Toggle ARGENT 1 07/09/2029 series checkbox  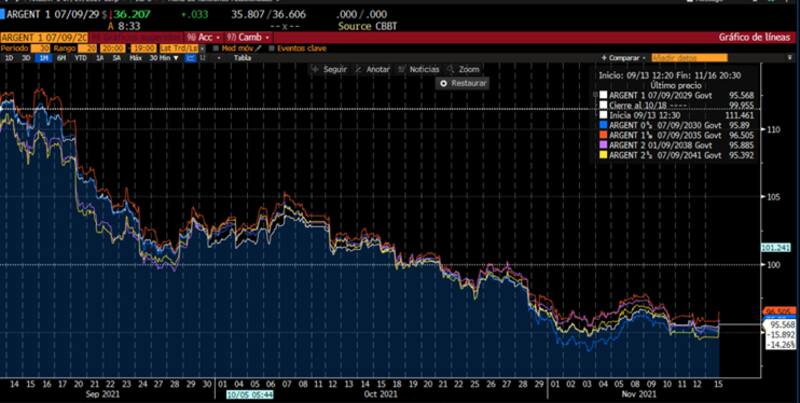602,96
